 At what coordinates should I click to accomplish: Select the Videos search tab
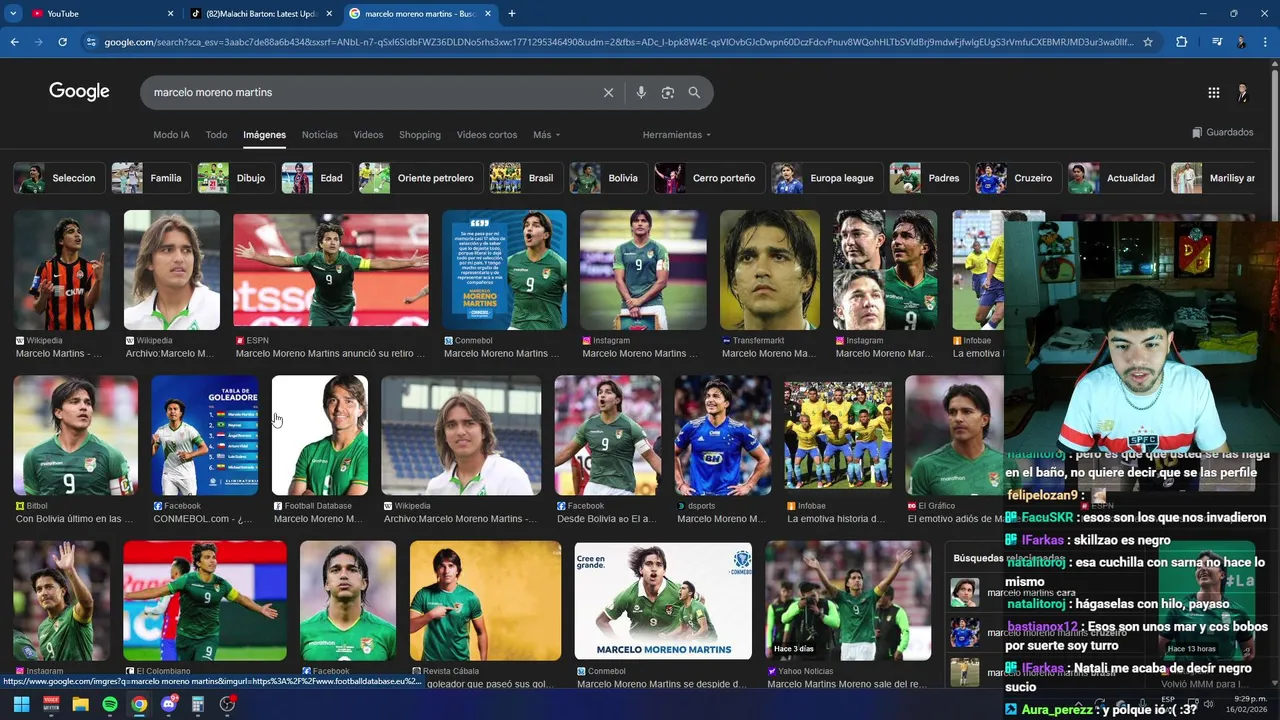pyautogui.click(x=368, y=135)
